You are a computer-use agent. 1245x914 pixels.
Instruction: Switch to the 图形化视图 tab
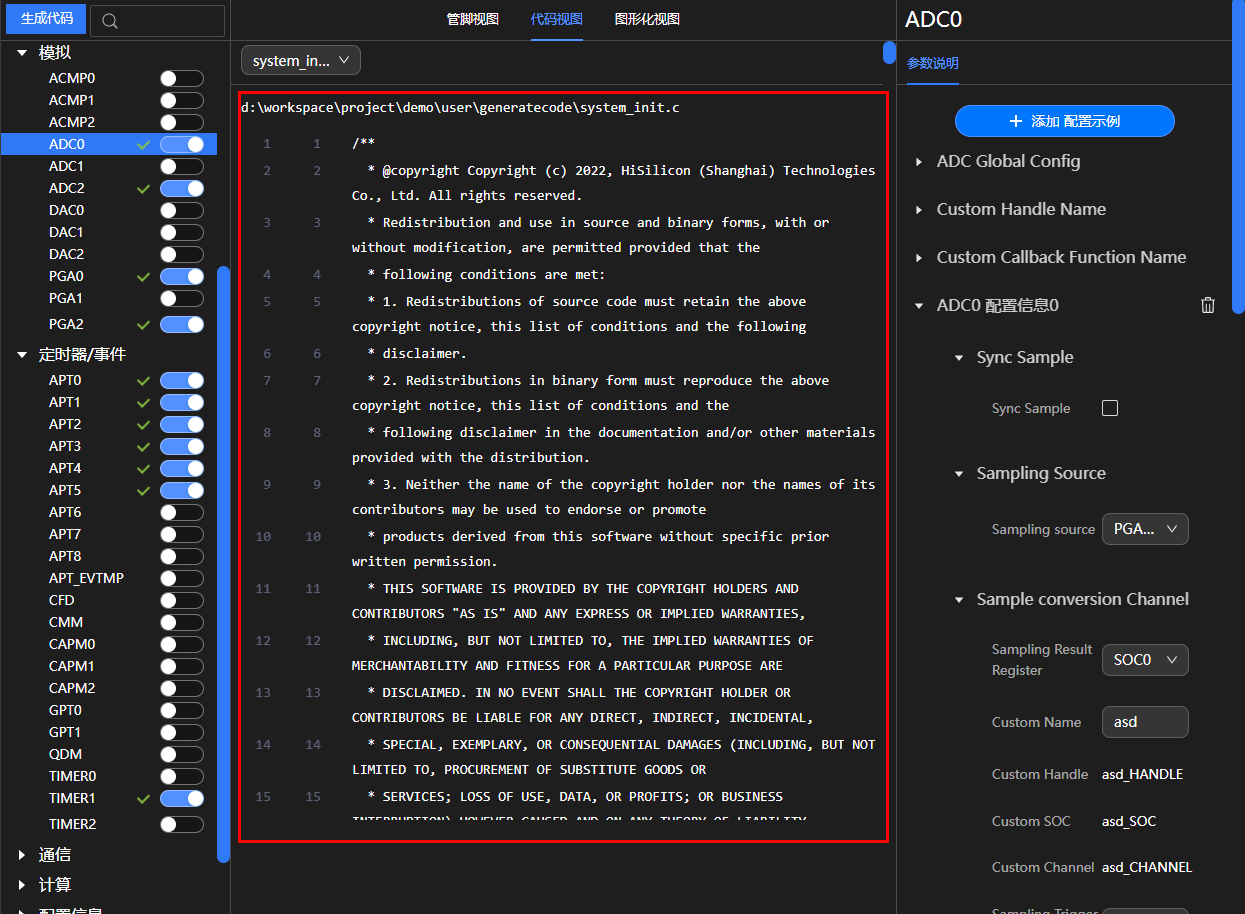[x=646, y=19]
